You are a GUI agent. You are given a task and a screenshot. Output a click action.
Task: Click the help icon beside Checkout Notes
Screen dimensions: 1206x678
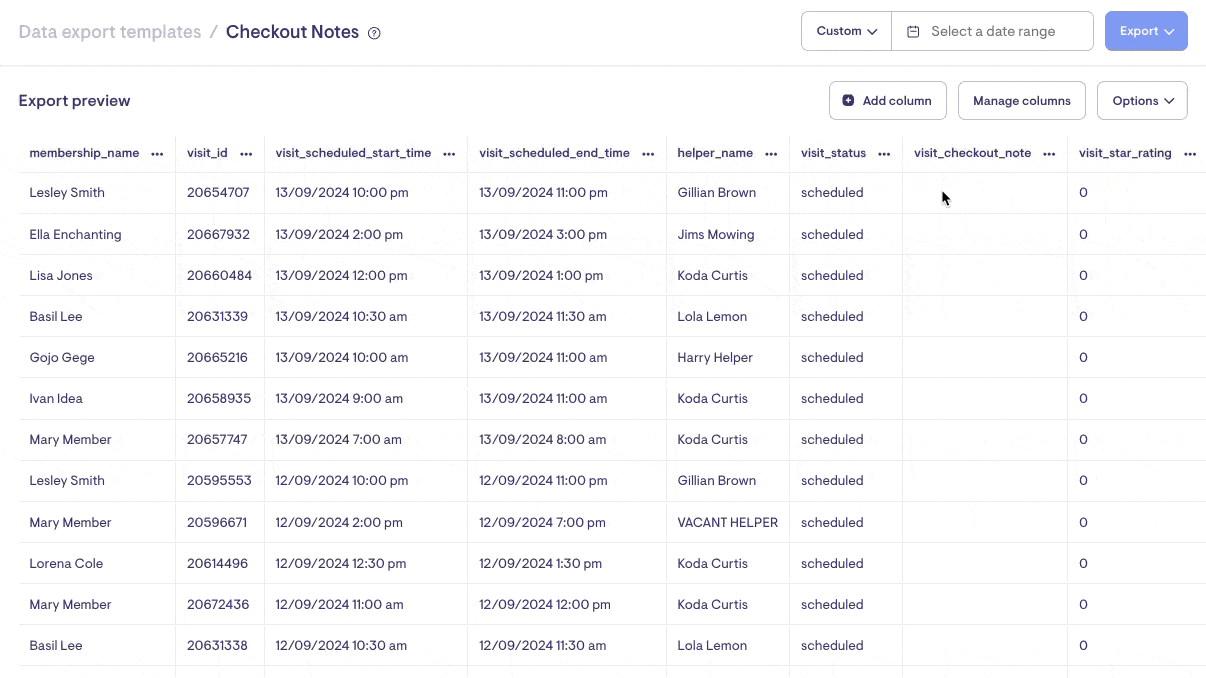click(x=374, y=33)
